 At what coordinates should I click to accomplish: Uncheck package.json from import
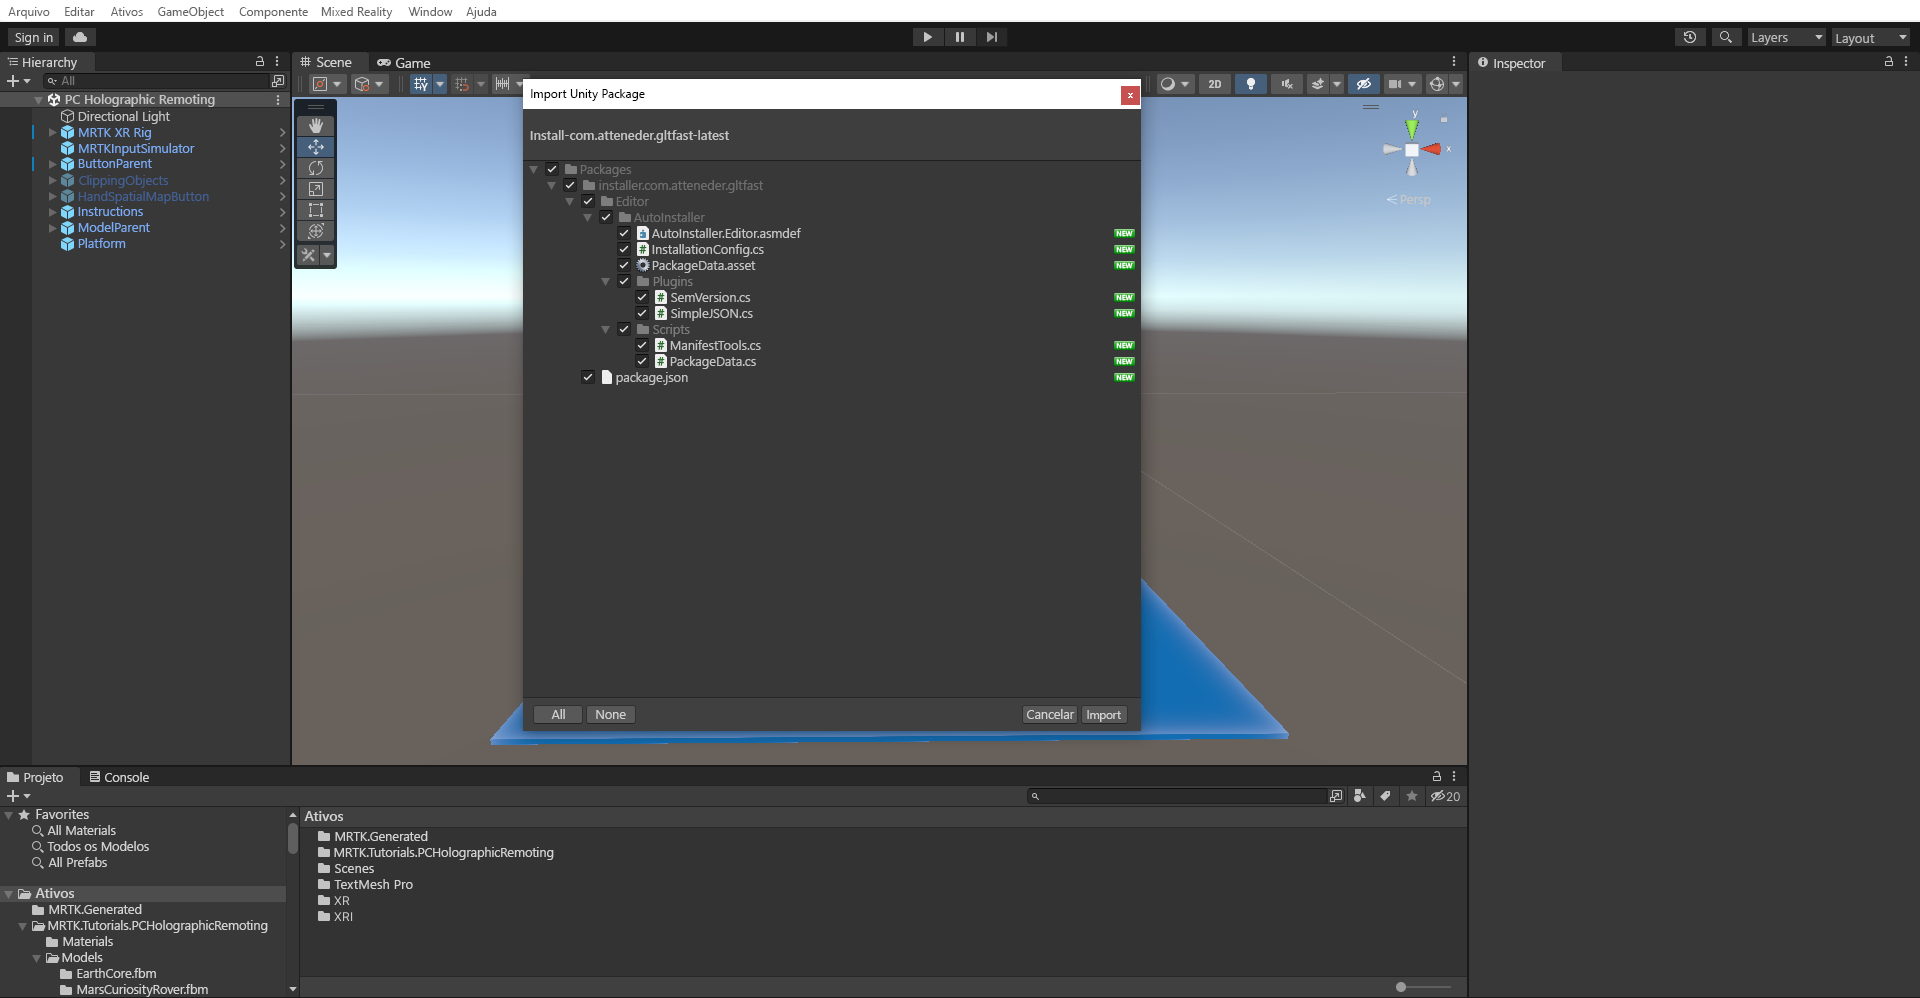[588, 377]
